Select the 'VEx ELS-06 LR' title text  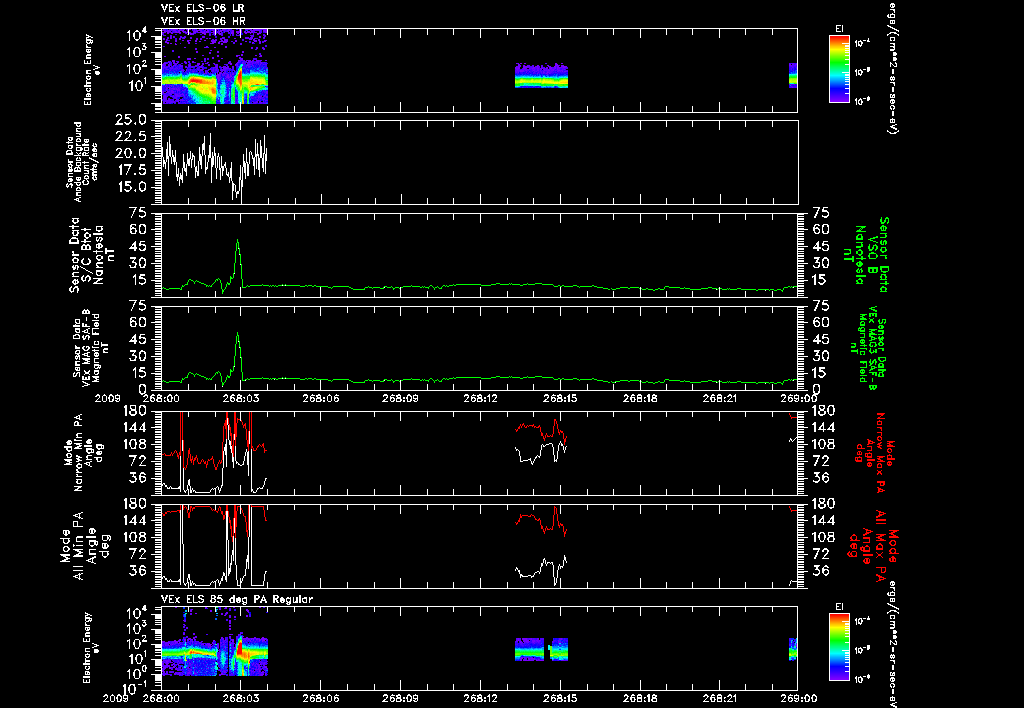coord(203,8)
